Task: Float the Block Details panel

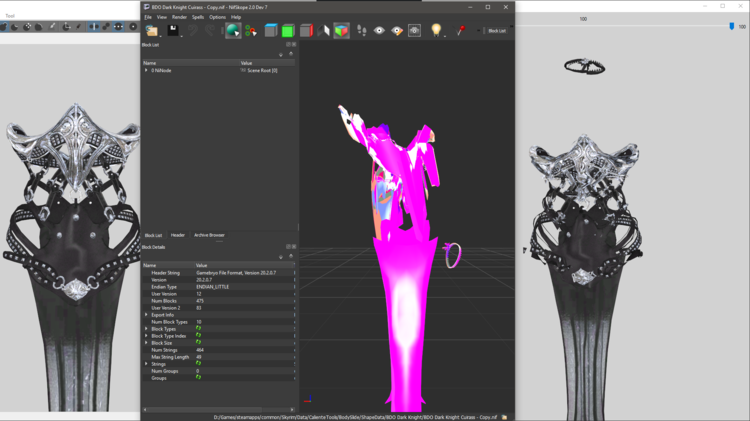Action: (288, 247)
